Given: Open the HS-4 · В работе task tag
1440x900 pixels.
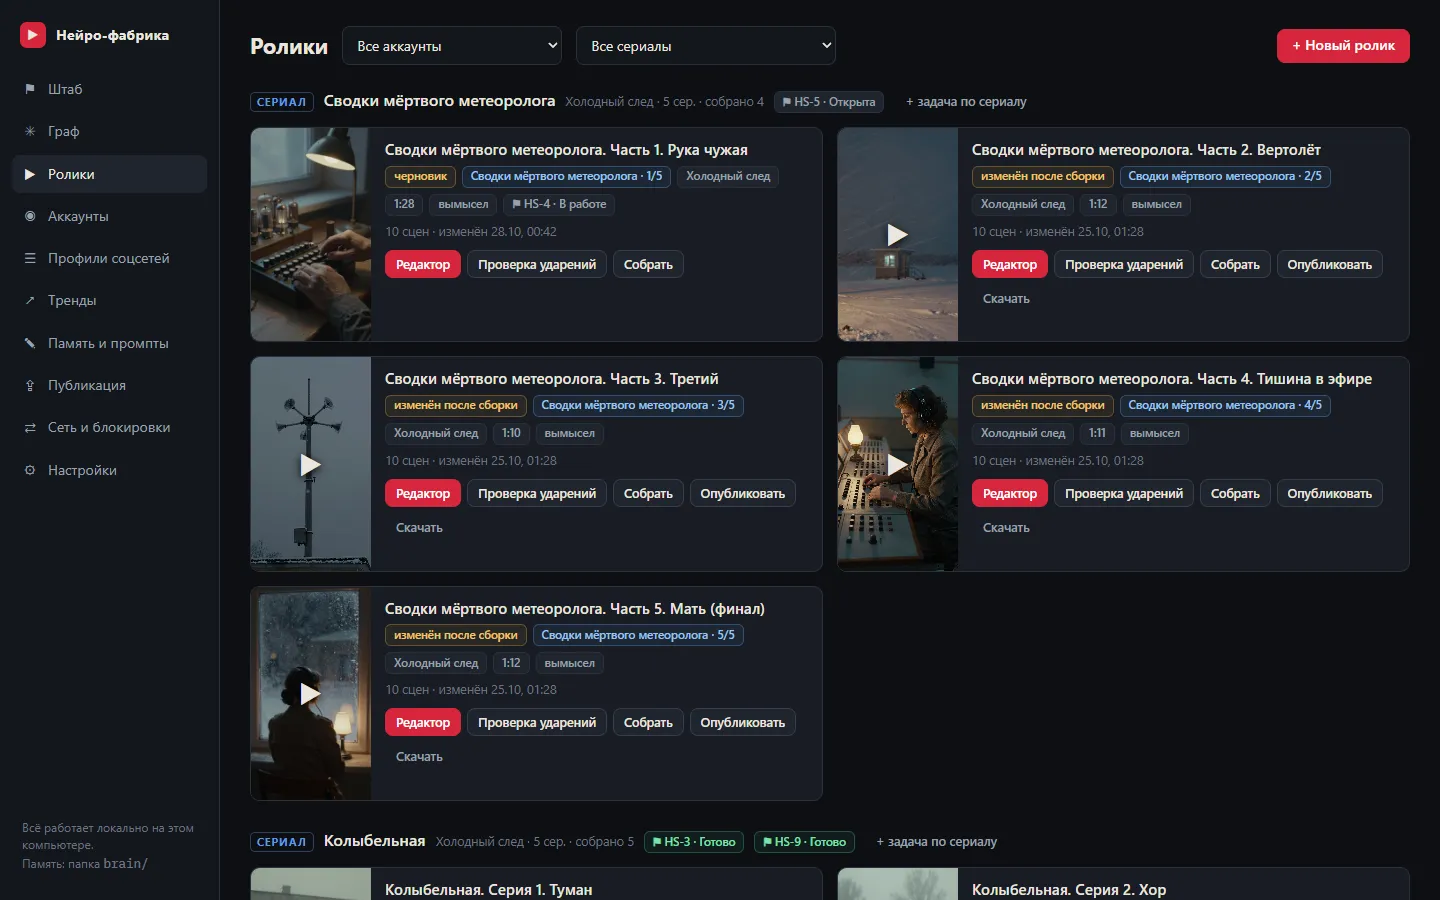Looking at the screenshot, I should point(559,204).
